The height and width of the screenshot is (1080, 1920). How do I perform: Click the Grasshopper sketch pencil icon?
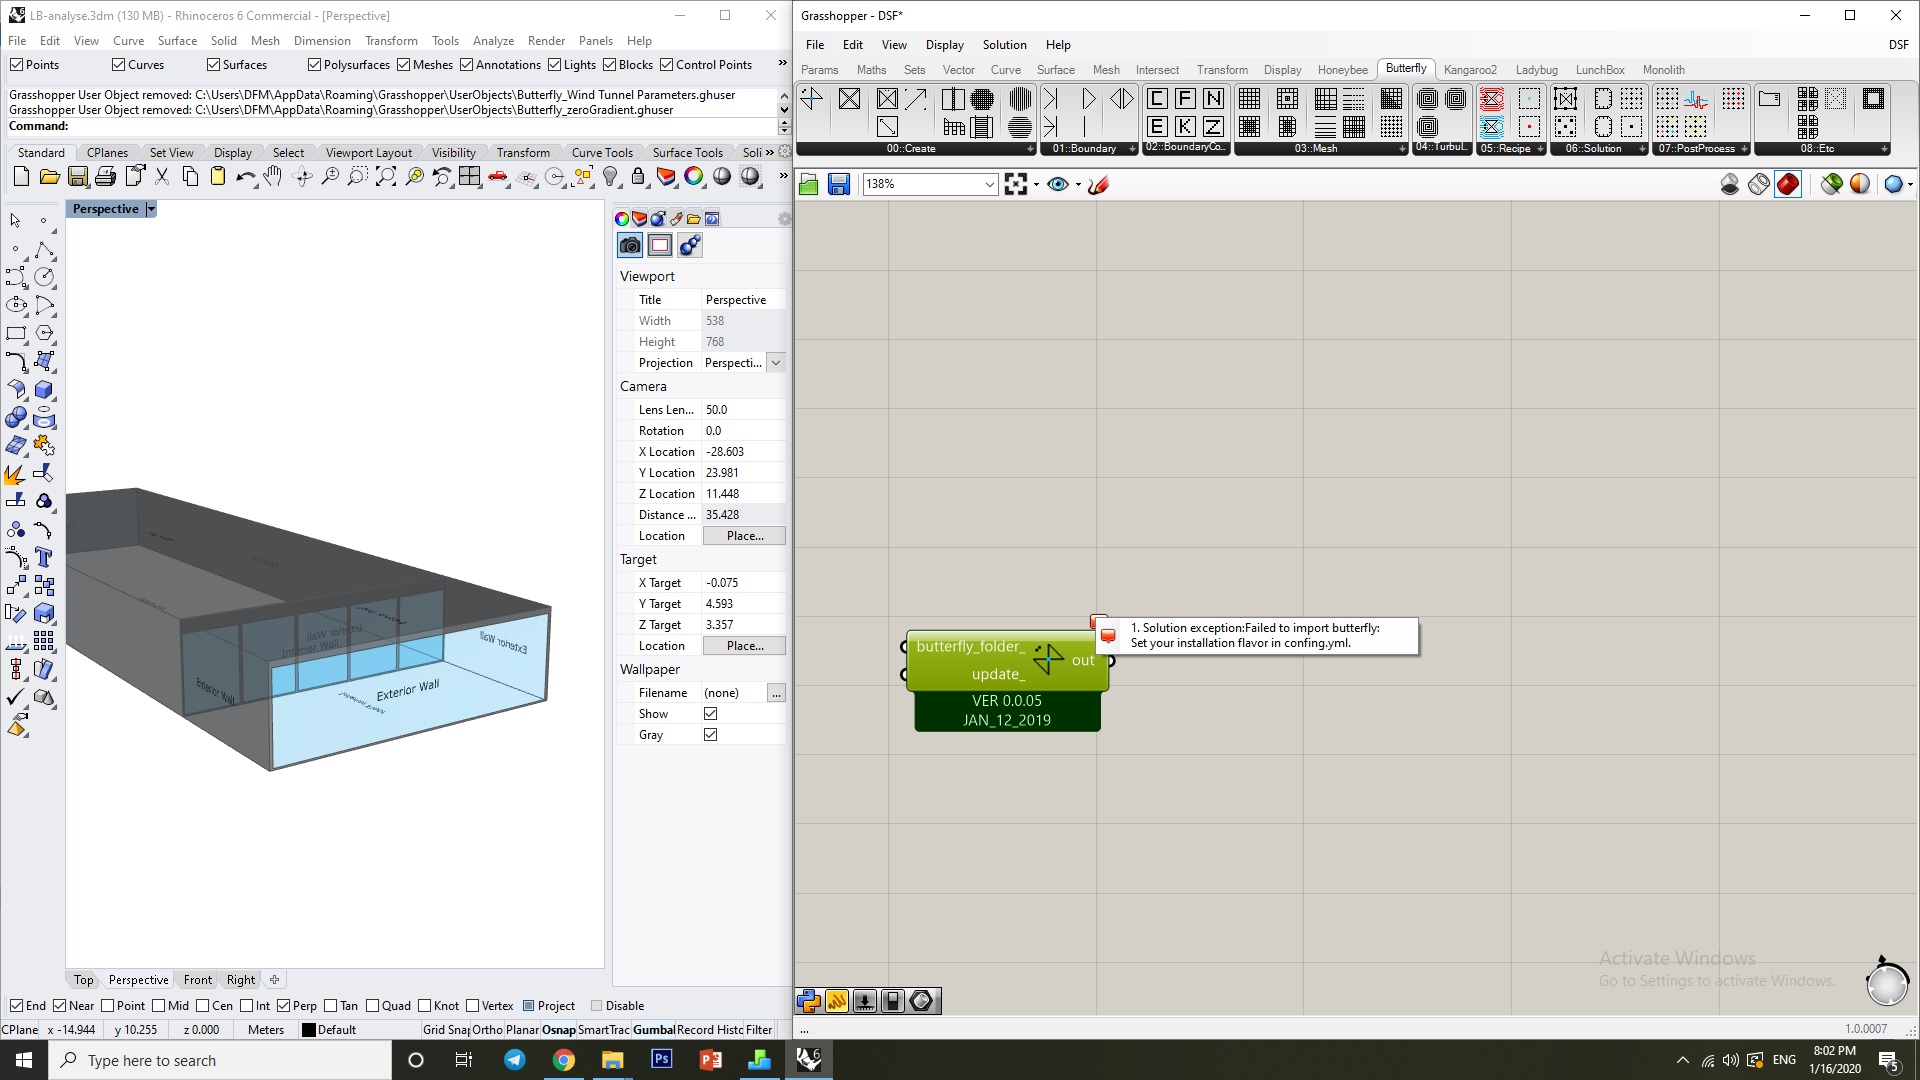pyautogui.click(x=1098, y=184)
